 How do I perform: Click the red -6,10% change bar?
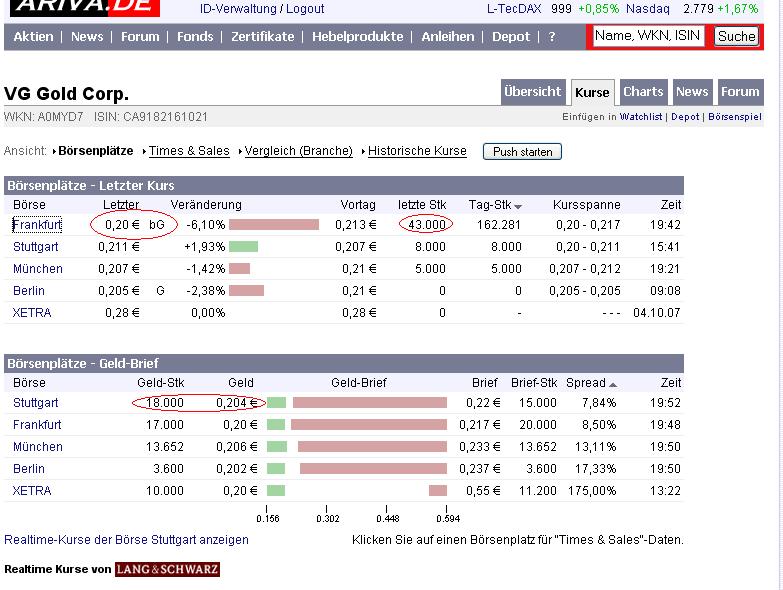274,225
